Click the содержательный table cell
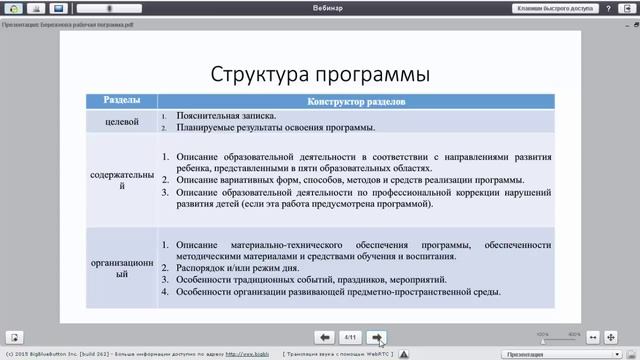This screenshot has height=360, width=640. click(x=122, y=180)
